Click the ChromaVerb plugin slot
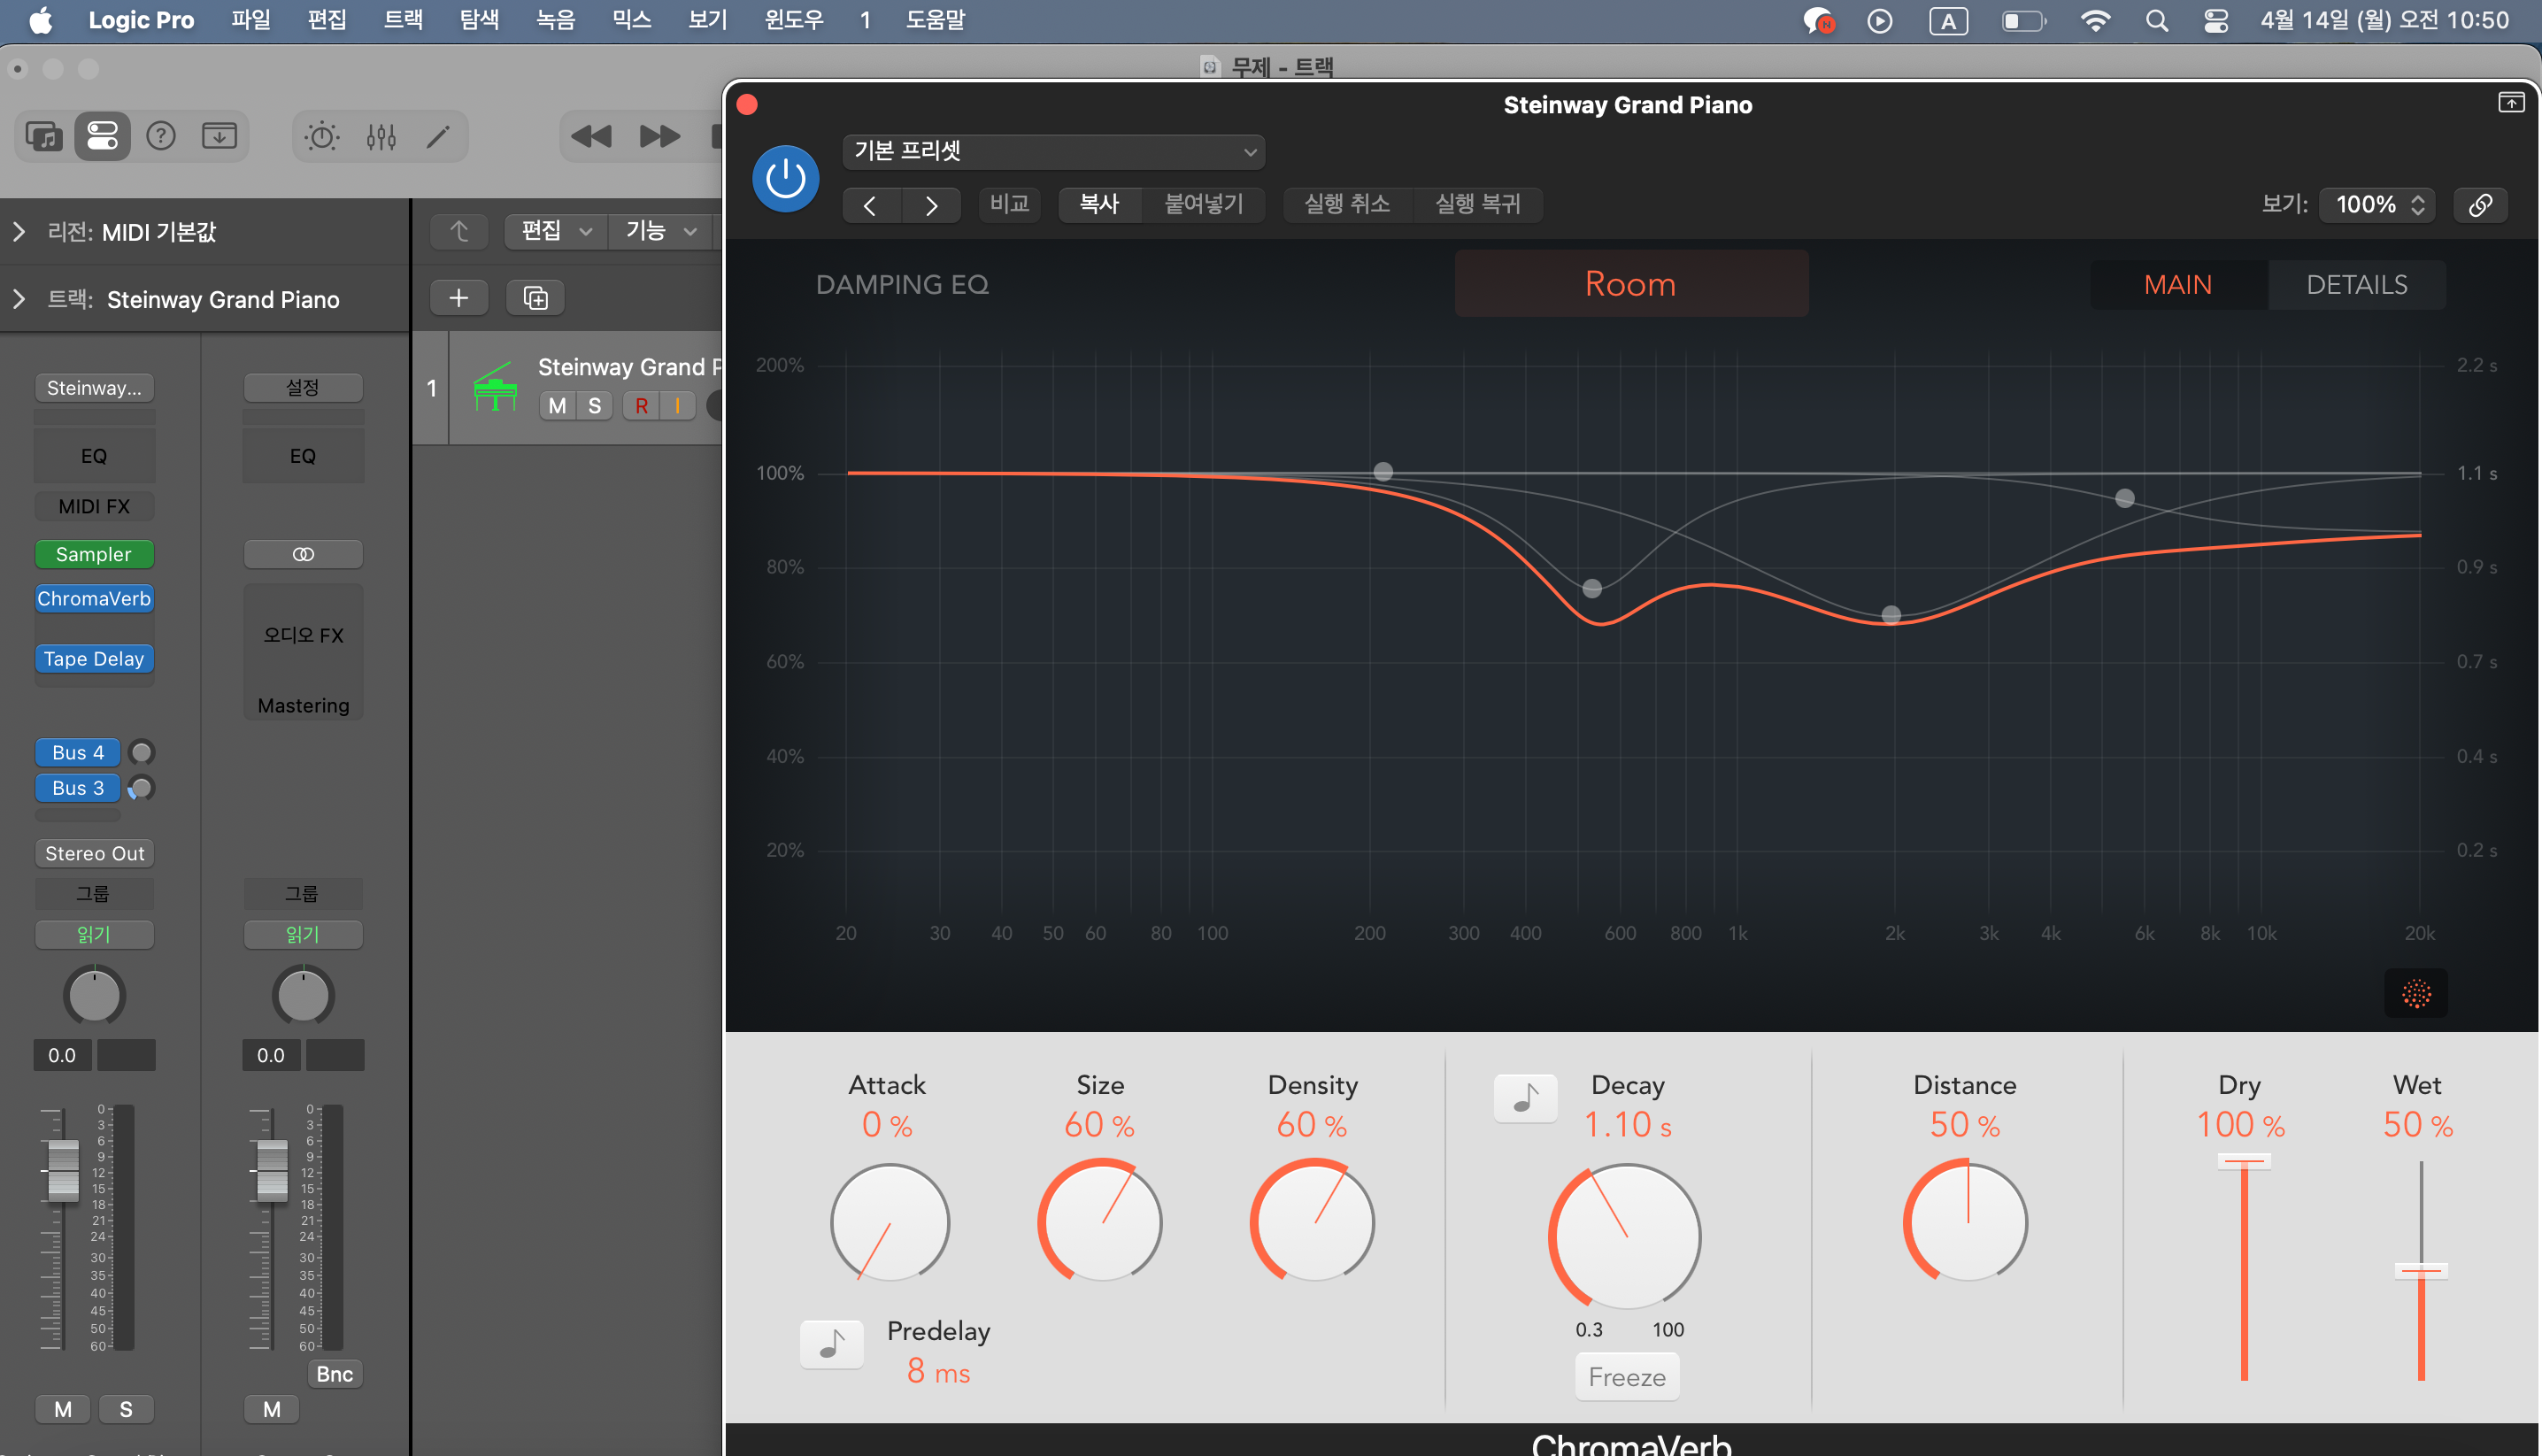This screenshot has width=2542, height=1456. 94,599
